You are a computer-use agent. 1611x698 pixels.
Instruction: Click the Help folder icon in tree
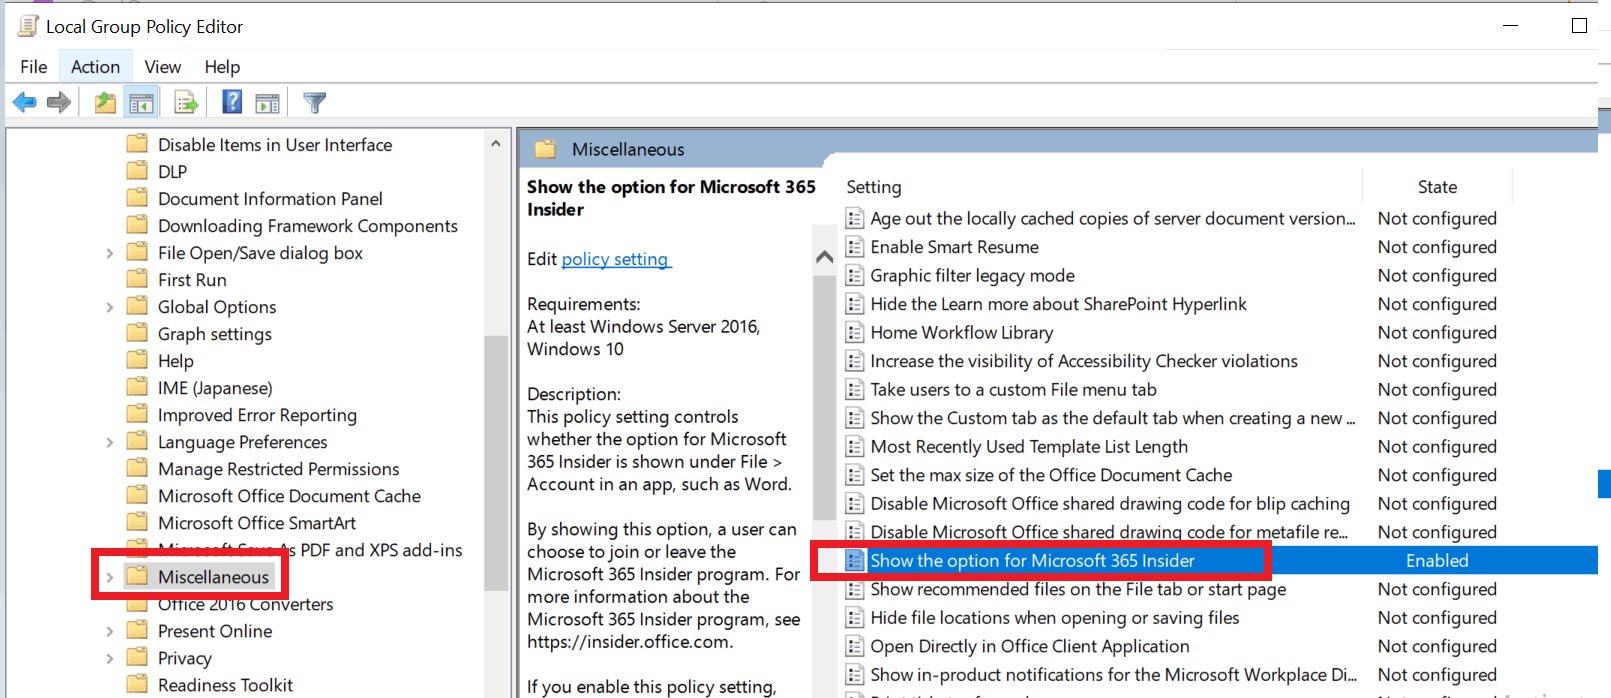click(138, 360)
